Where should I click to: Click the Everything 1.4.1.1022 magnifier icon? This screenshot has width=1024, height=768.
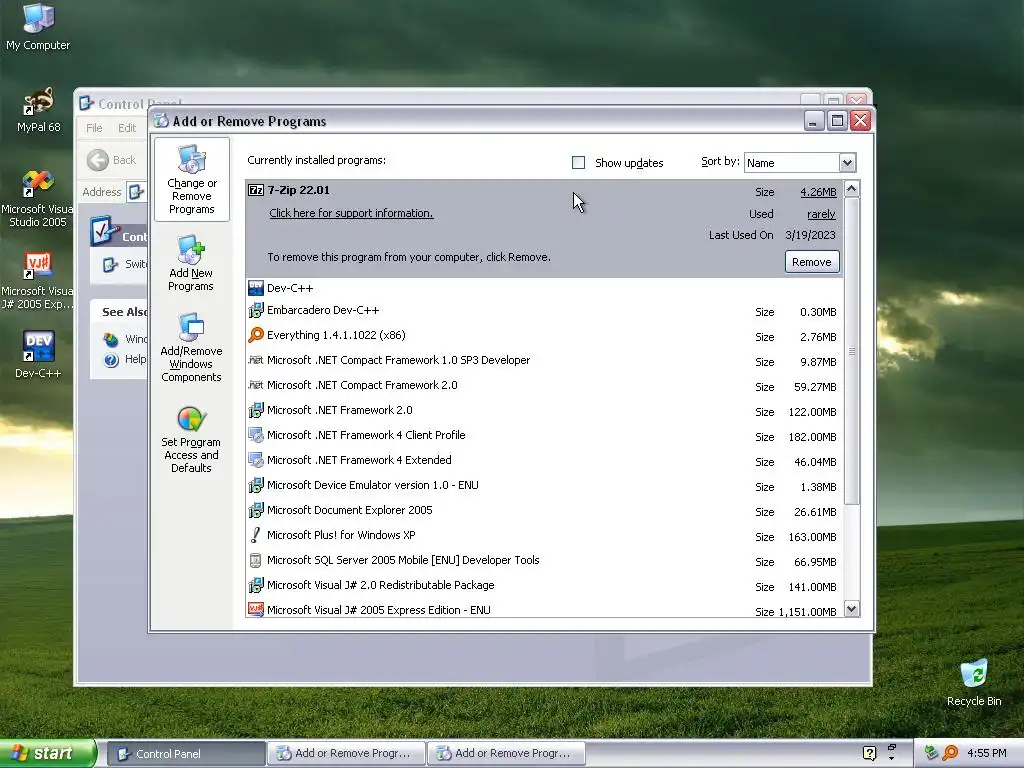256,335
